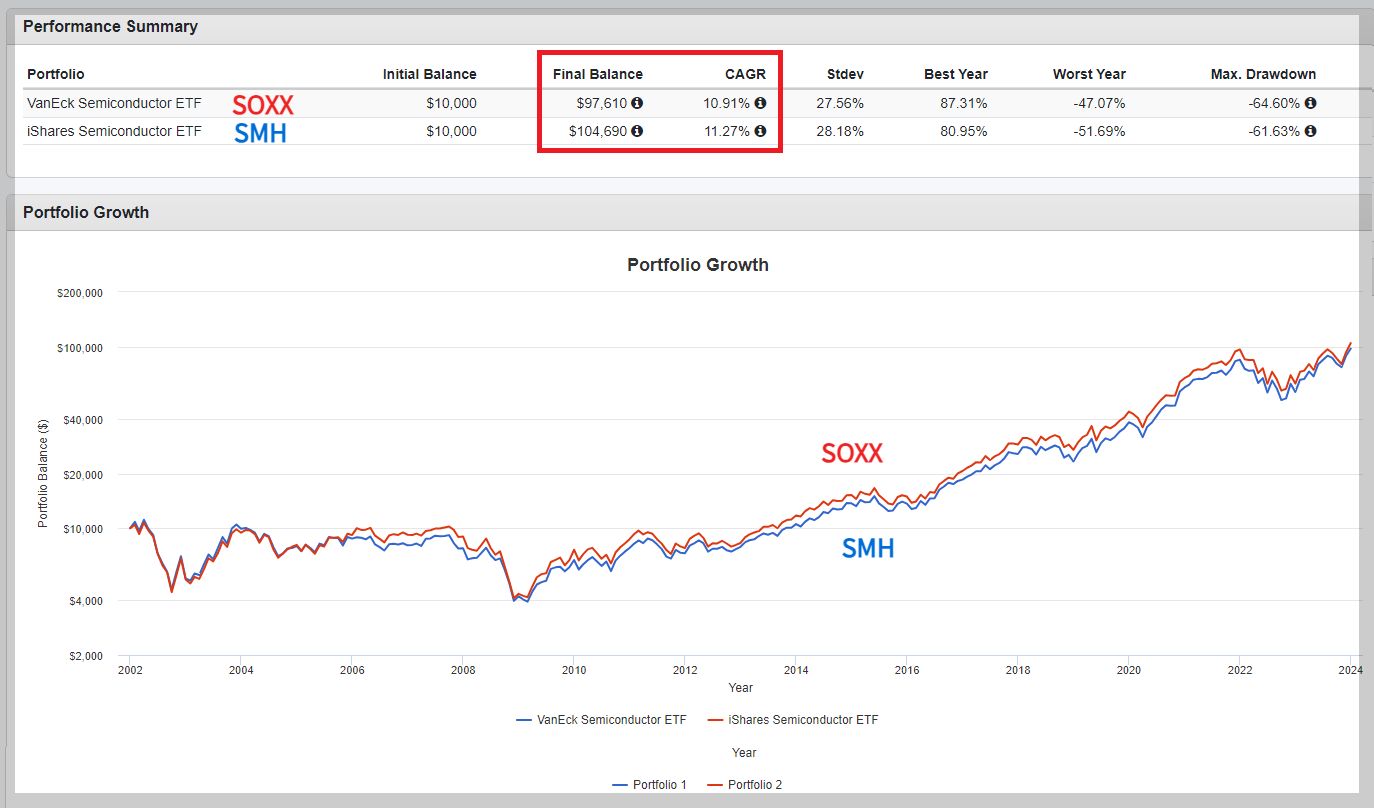Click the 2024 x-axis year label
Viewport: 1374px width, 808px height.
1350,671
